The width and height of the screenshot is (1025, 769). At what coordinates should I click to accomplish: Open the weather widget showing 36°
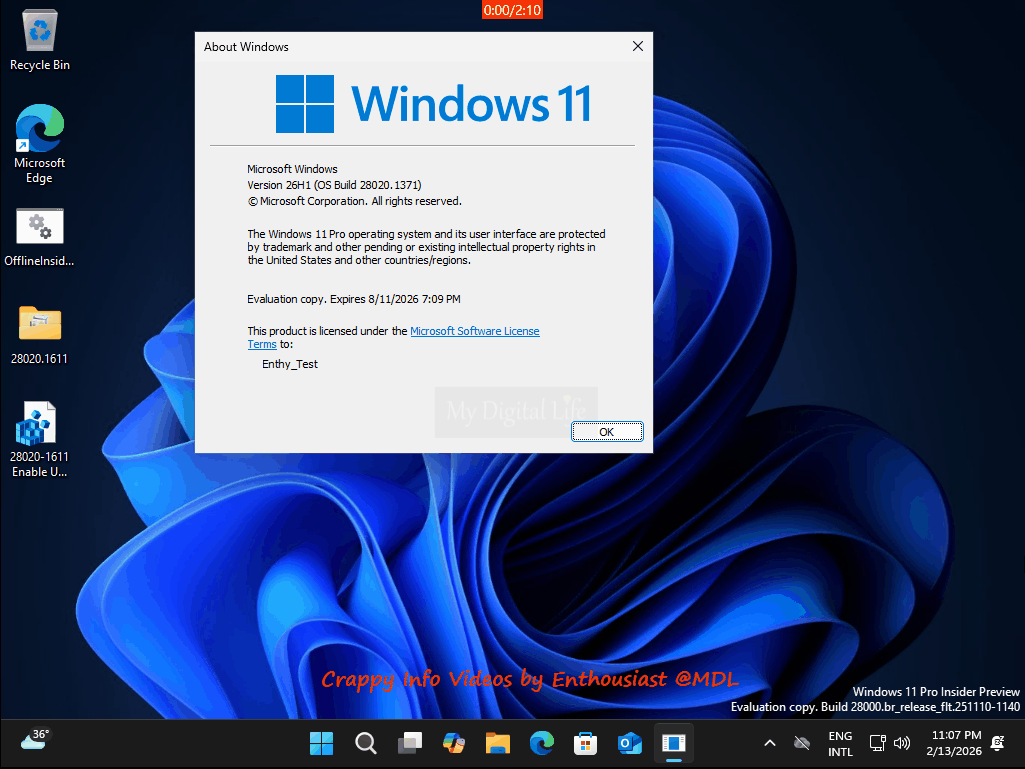click(x=34, y=740)
